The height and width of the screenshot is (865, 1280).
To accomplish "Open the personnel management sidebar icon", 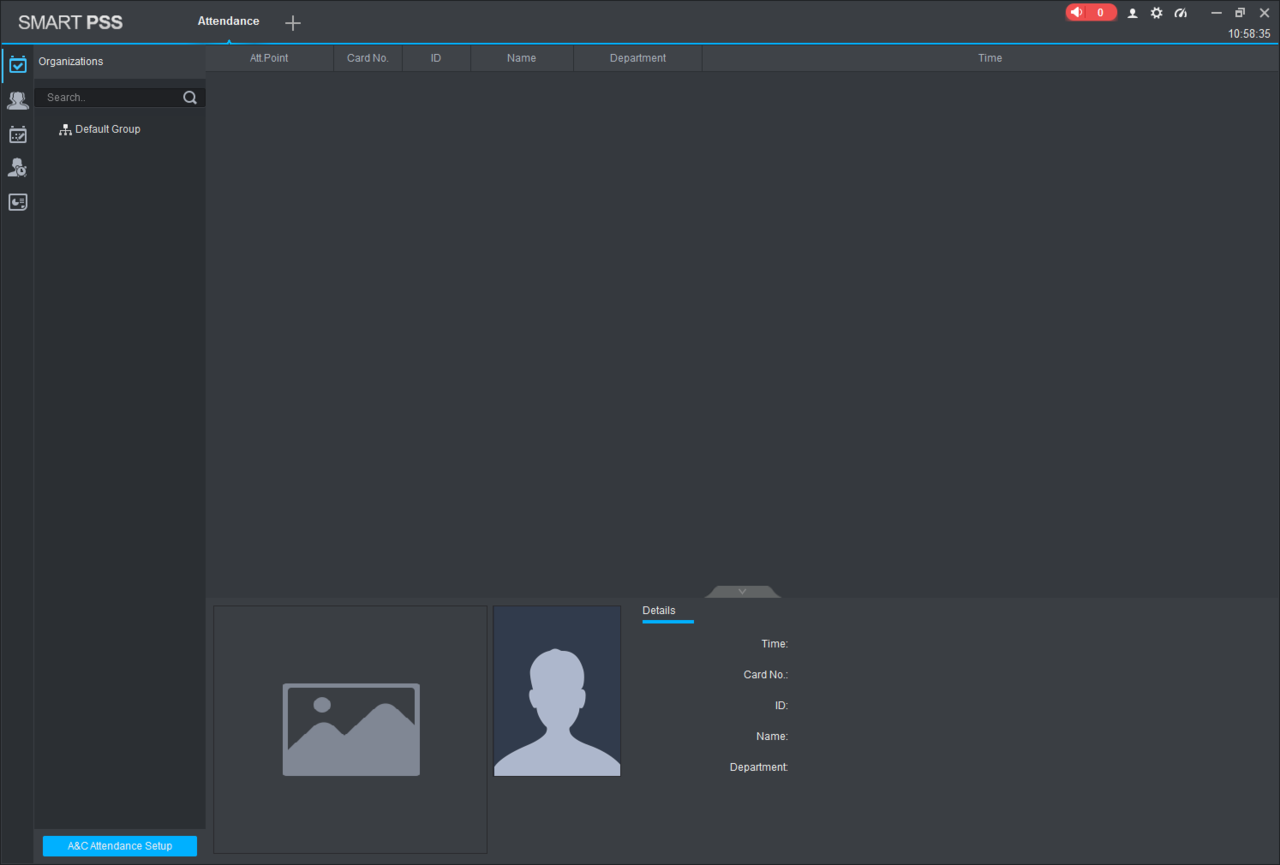I will pos(17,100).
